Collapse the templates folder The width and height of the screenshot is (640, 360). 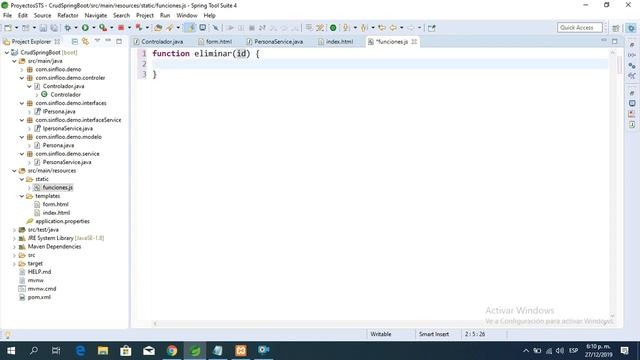click(x=22, y=196)
